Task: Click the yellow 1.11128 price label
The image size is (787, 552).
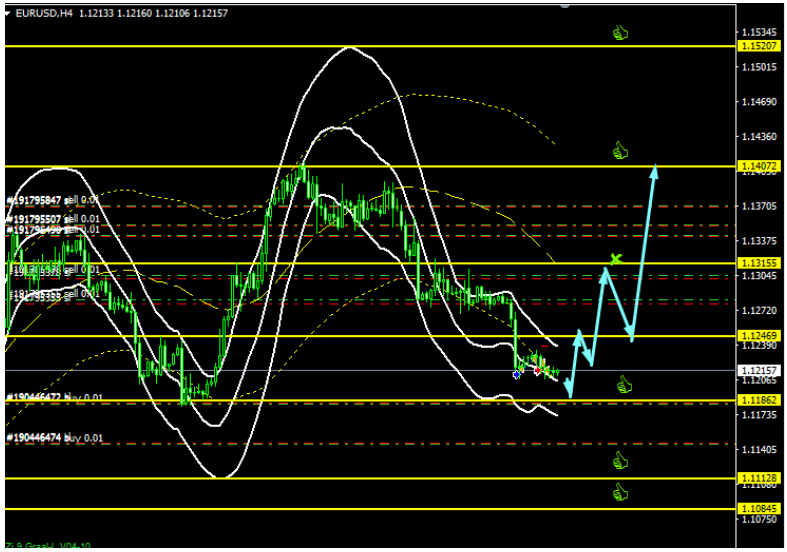Action: coord(759,478)
